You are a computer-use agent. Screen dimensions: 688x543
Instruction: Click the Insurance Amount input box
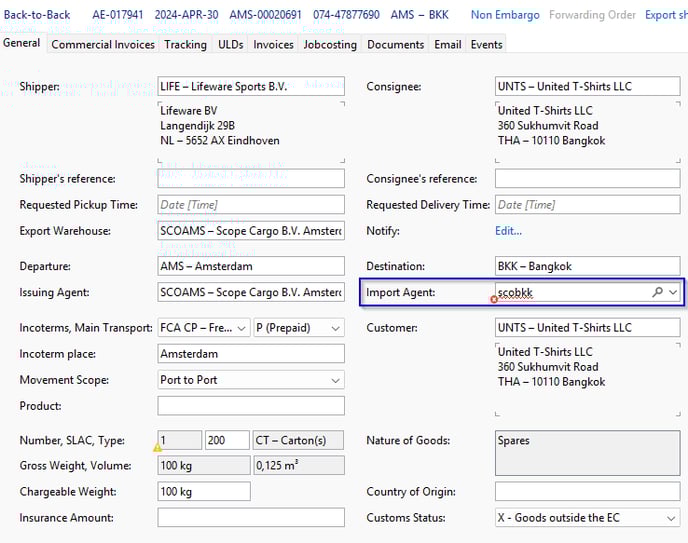(x=250, y=518)
